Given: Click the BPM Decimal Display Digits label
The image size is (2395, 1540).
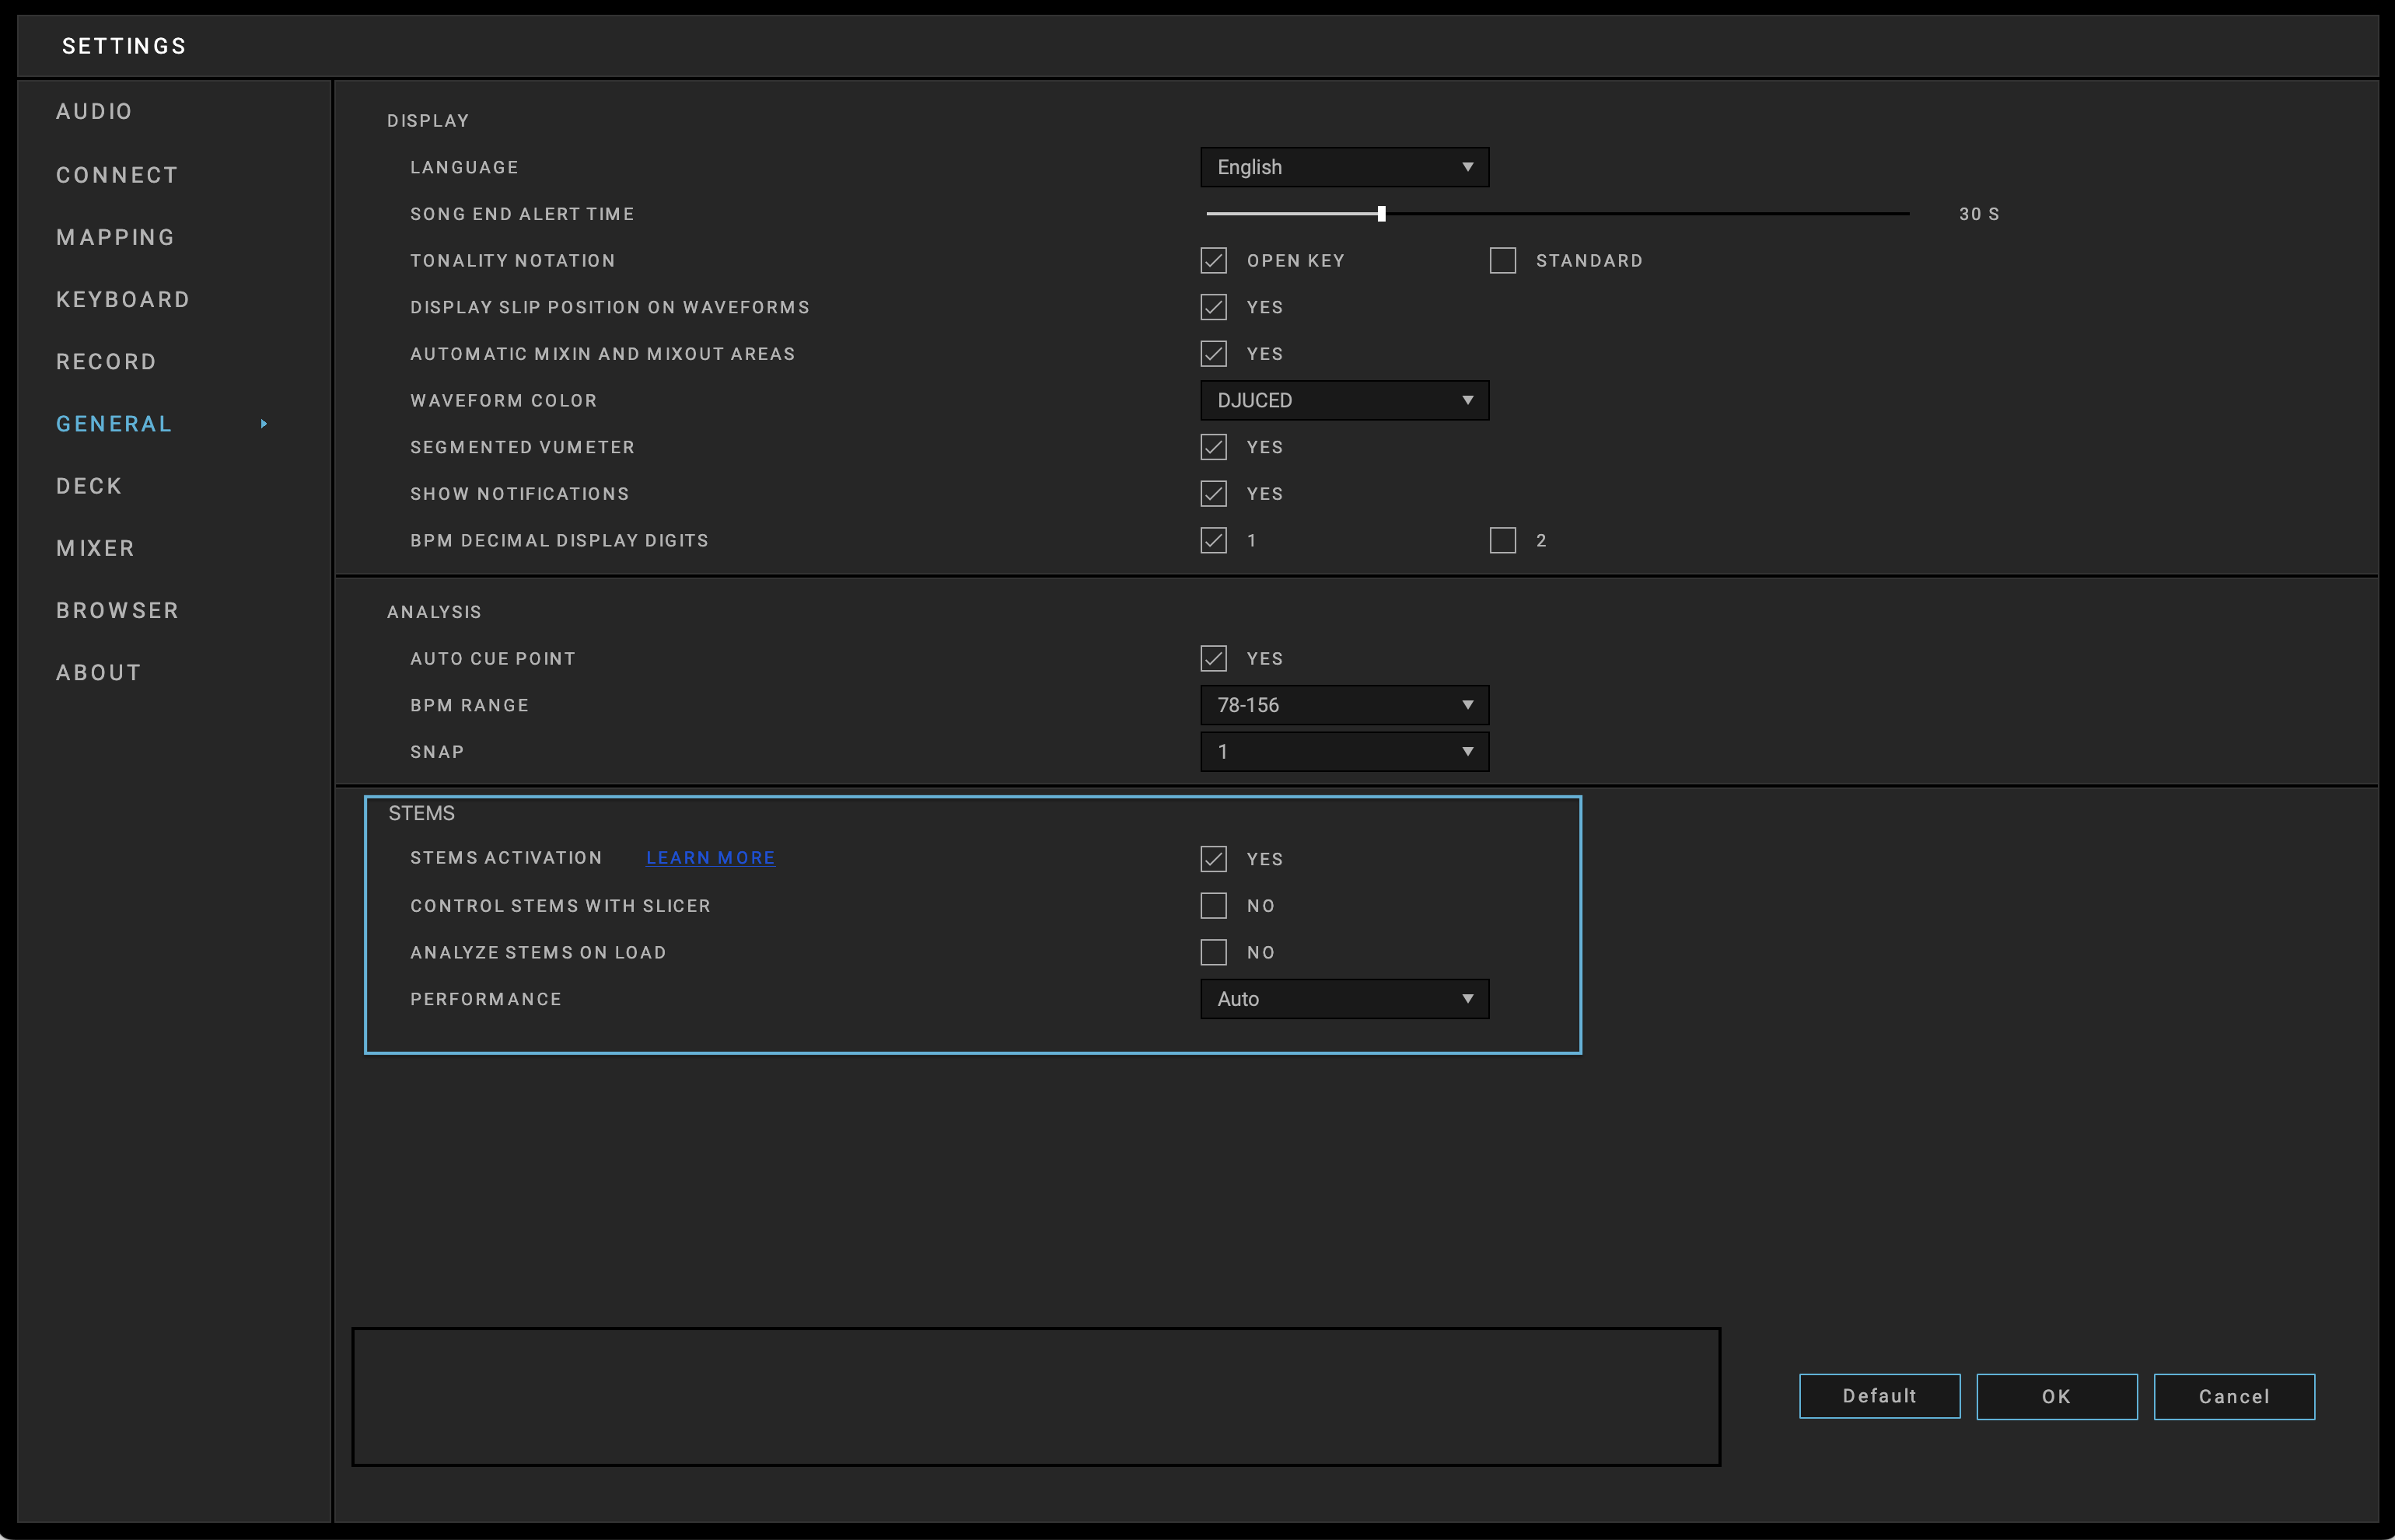Looking at the screenshot, I should (559, 541).
